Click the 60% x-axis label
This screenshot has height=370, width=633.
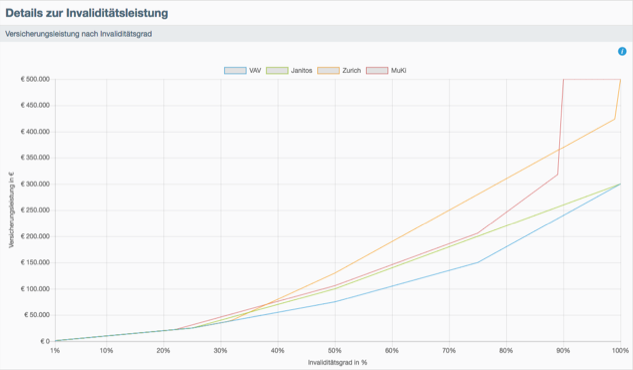pos(392,351)
